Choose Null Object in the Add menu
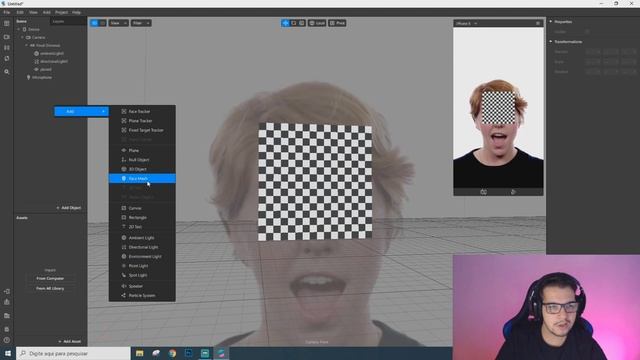Image resolution: width=640 pixels, height=360 pixels. (x=142, y=160)
